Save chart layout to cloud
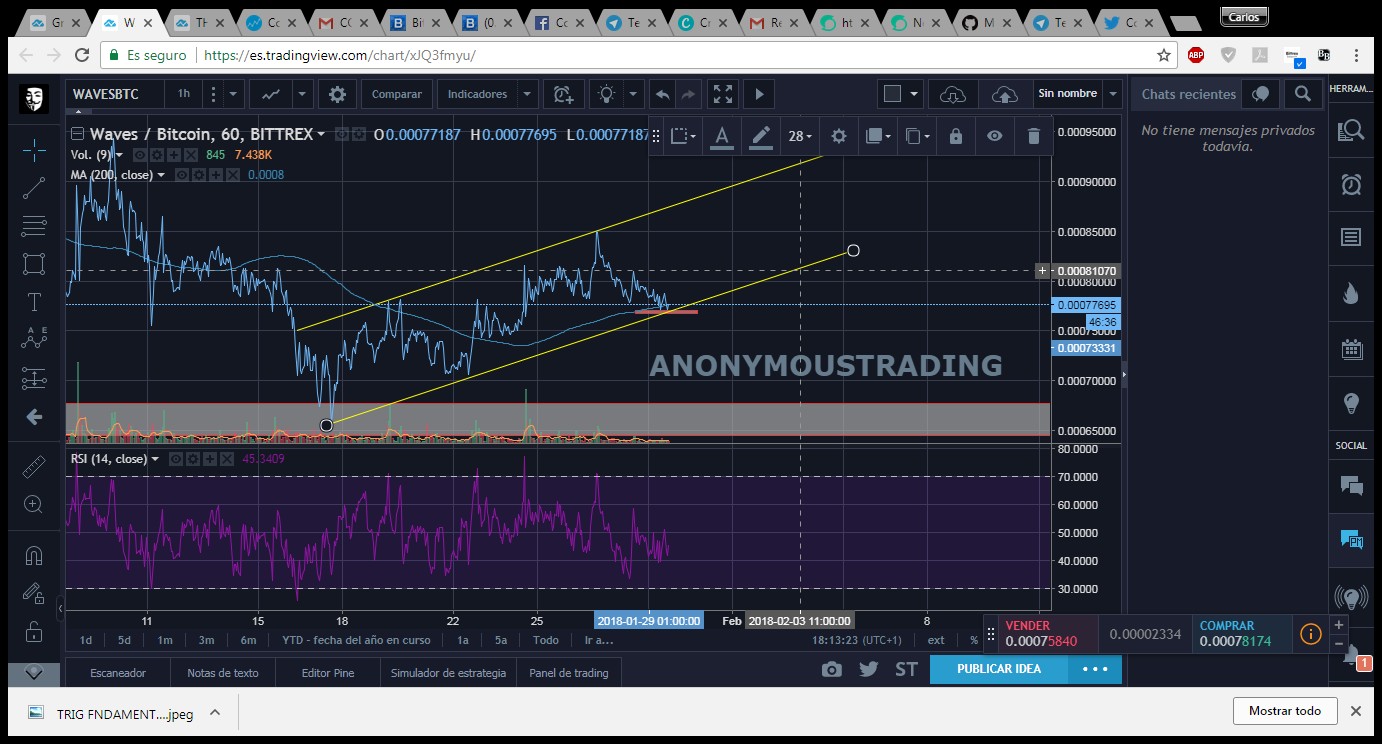Viewport: 1382px width, 744px height. (x=1004, y=94)
